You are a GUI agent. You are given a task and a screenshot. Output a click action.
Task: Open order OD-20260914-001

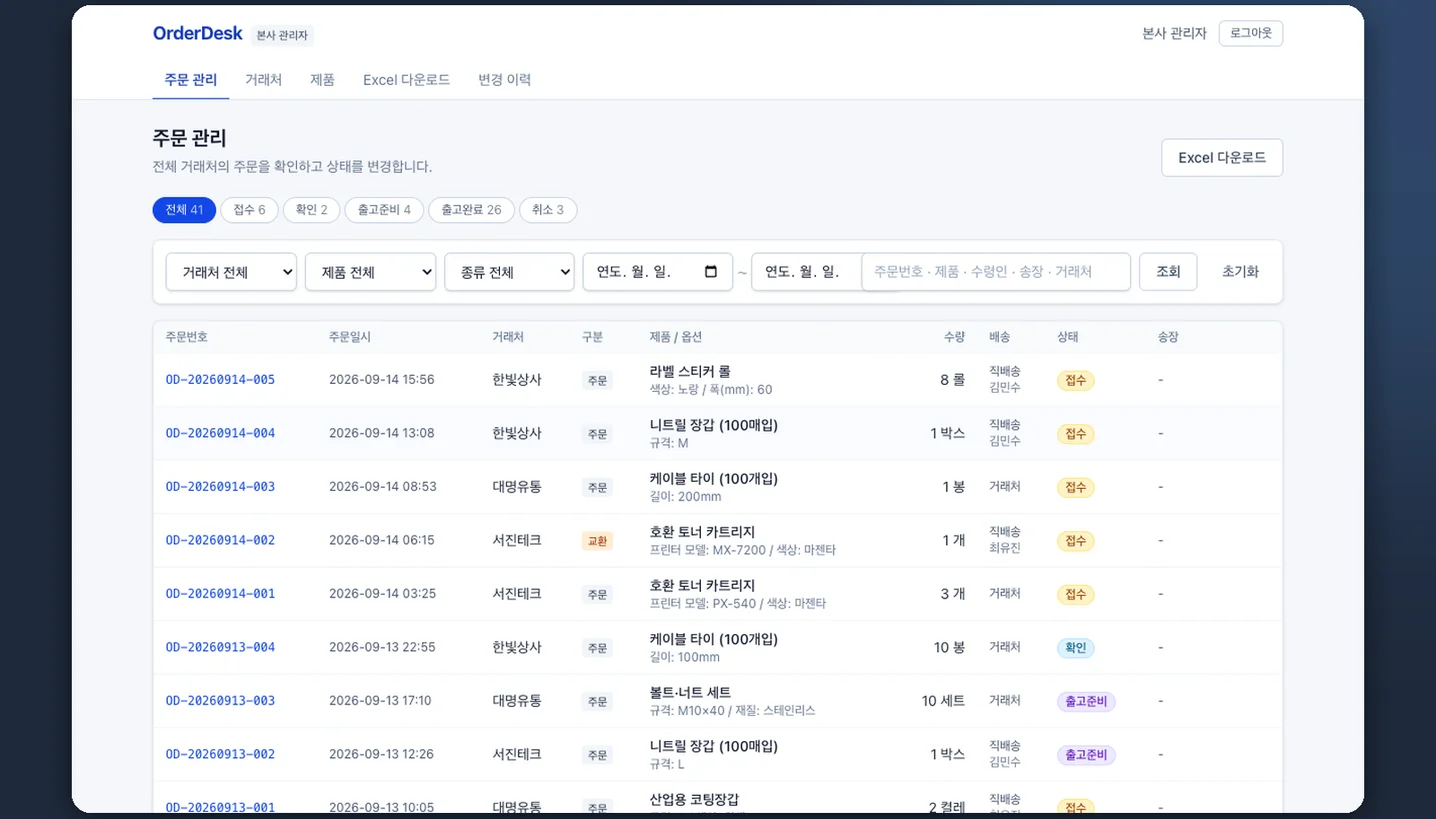[x=220, y=594]
